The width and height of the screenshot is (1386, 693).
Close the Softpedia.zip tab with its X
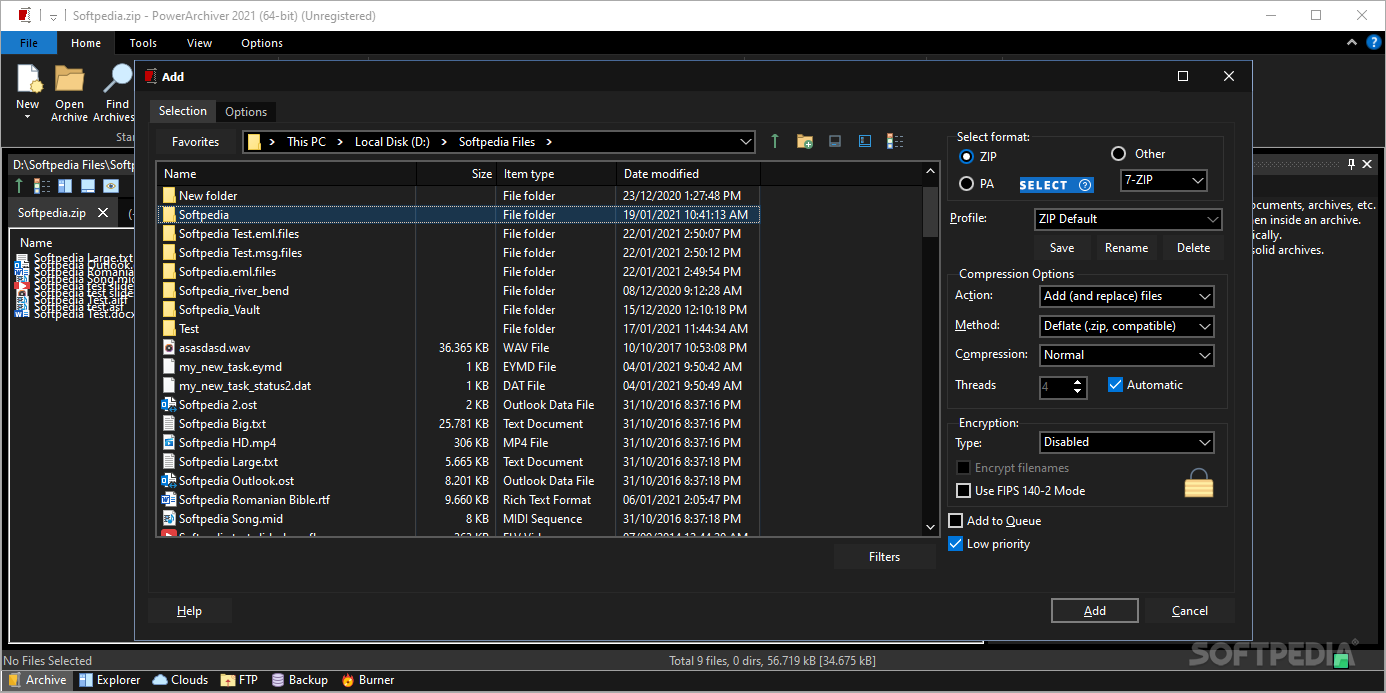tap(102, 213)
